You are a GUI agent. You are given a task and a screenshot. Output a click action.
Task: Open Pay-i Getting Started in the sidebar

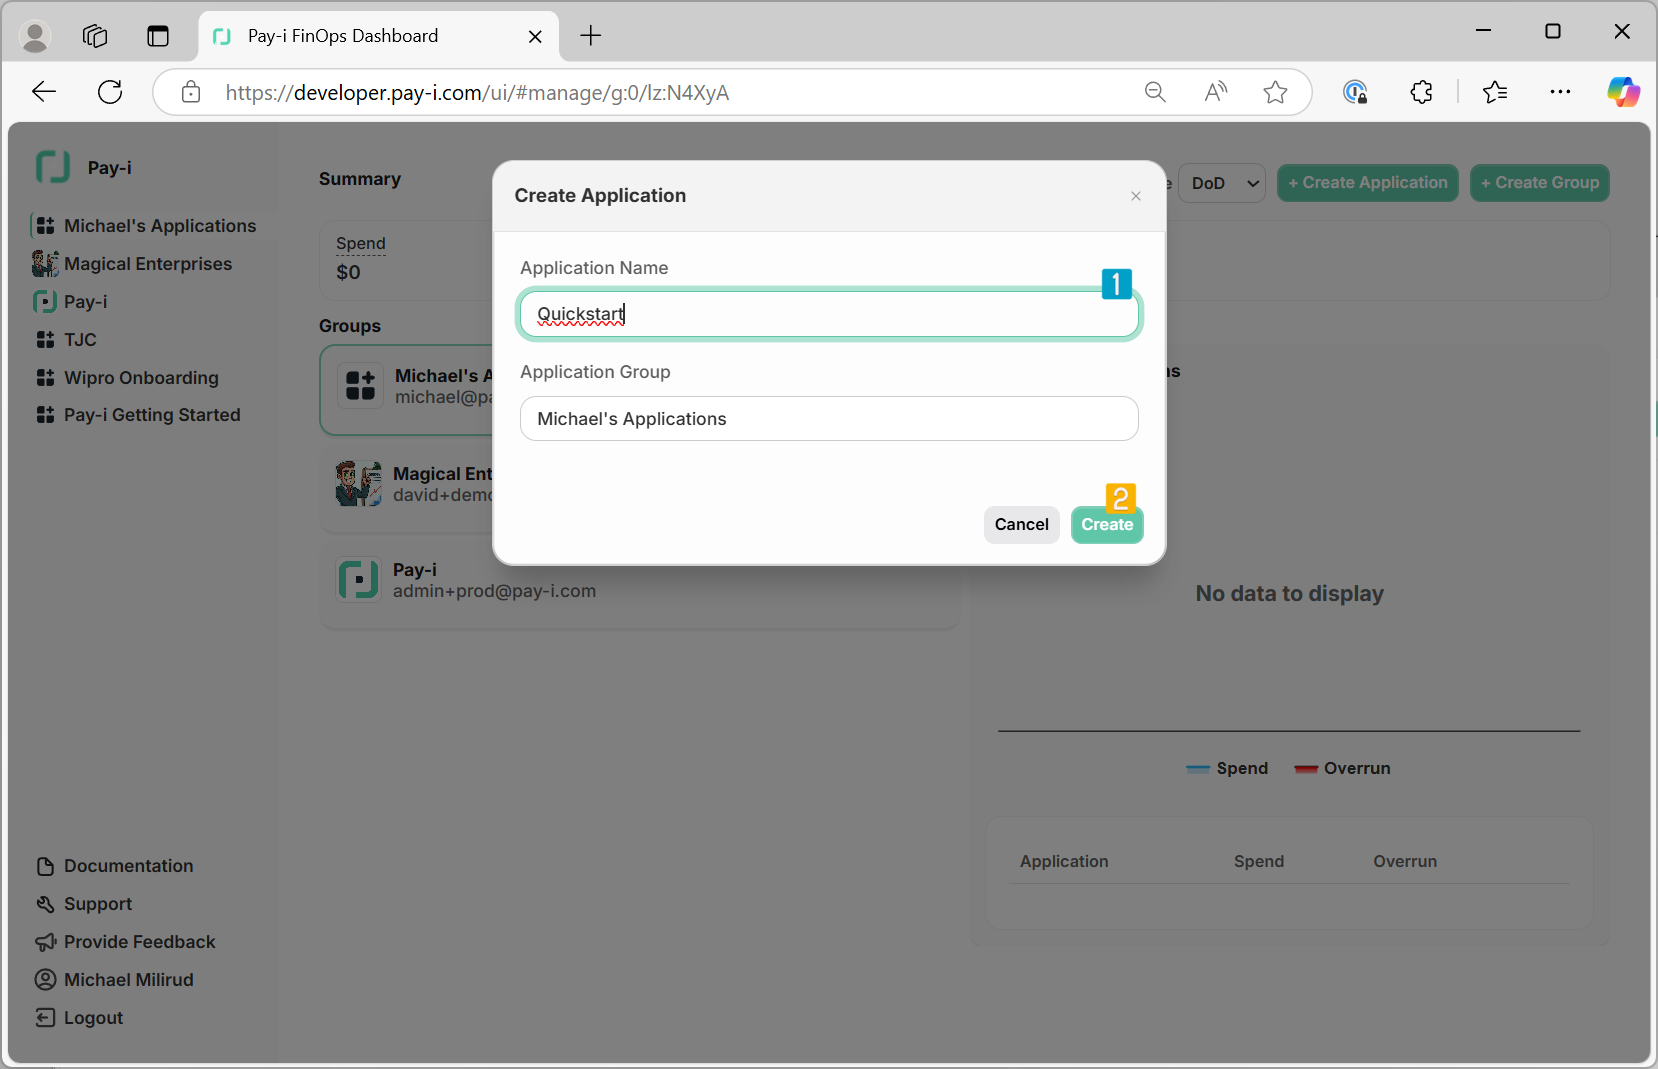(138, 415)
